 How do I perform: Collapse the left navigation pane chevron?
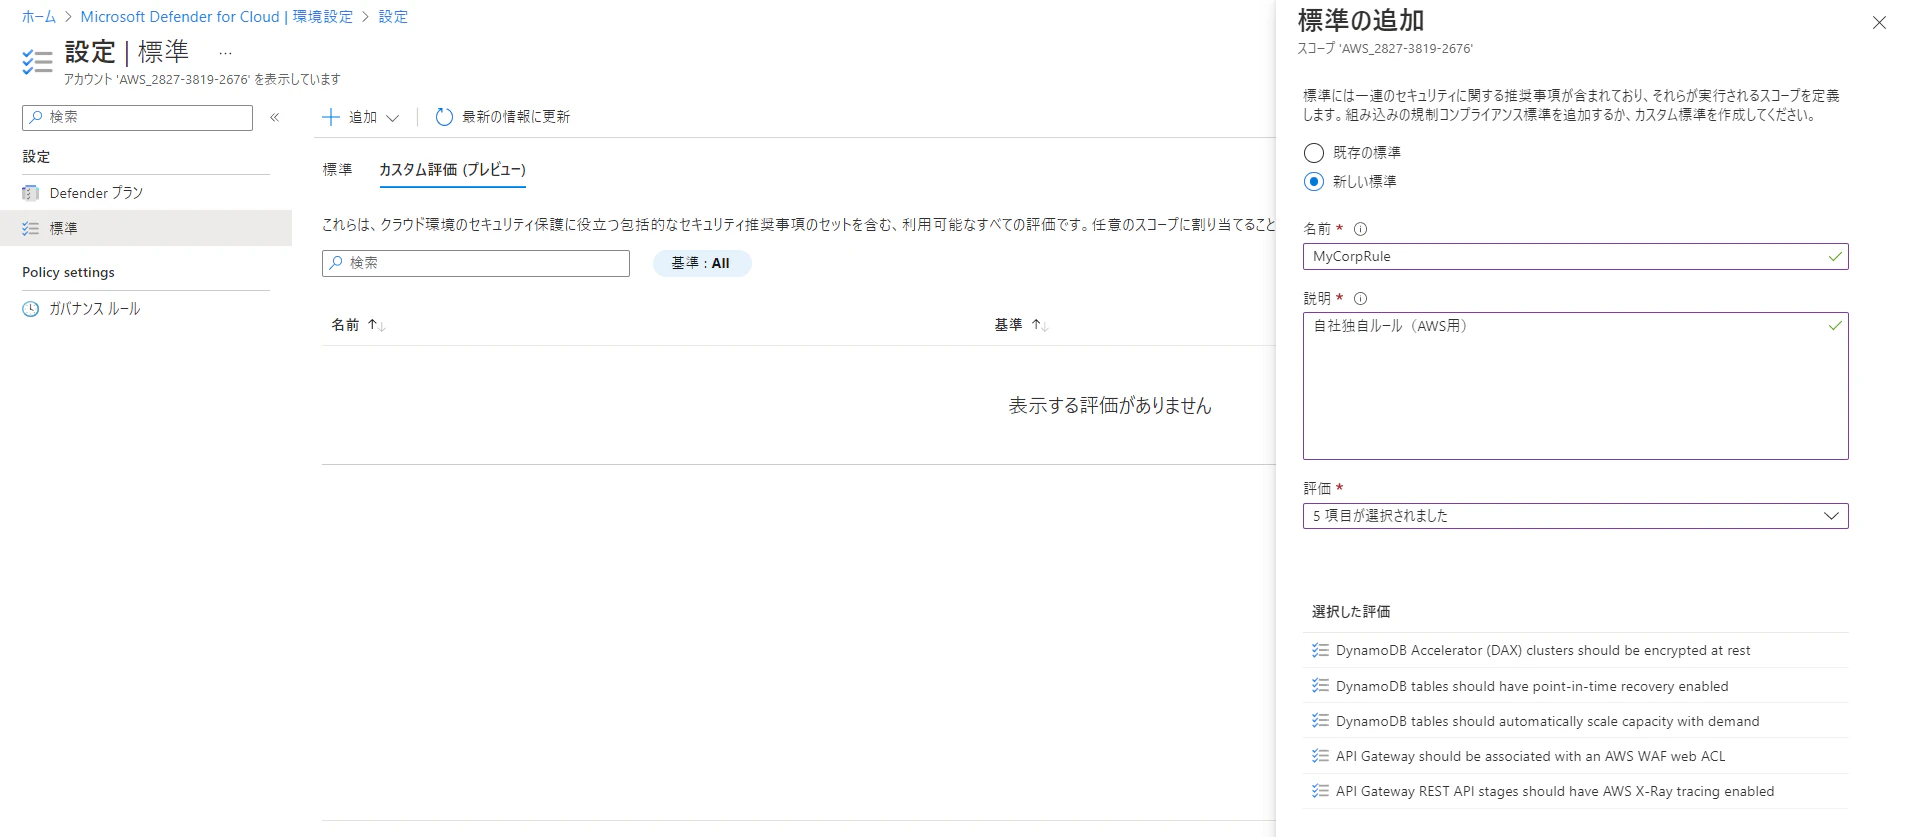click(x=274, y=117)
